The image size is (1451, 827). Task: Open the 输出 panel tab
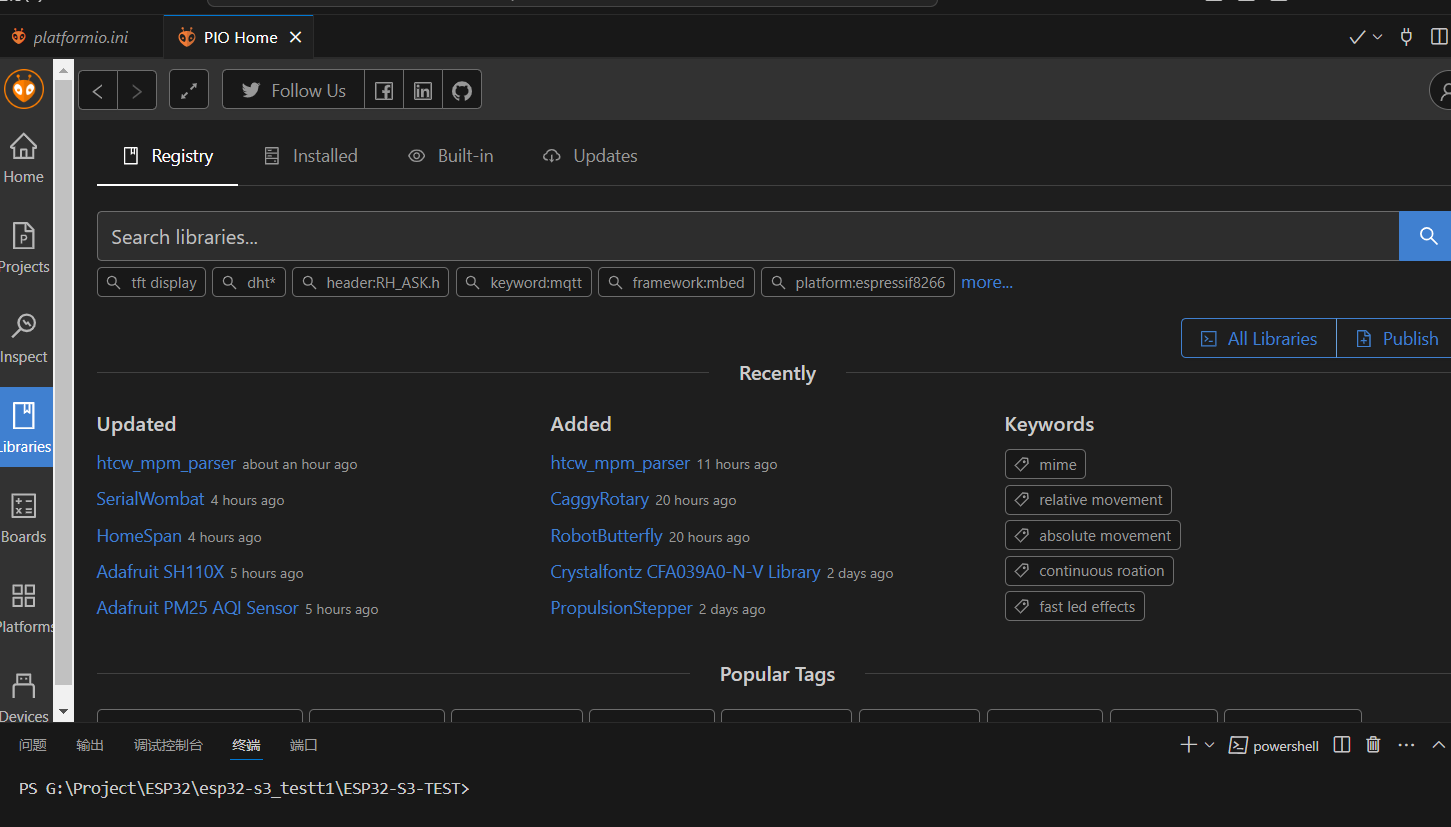(x=90, y=745)
